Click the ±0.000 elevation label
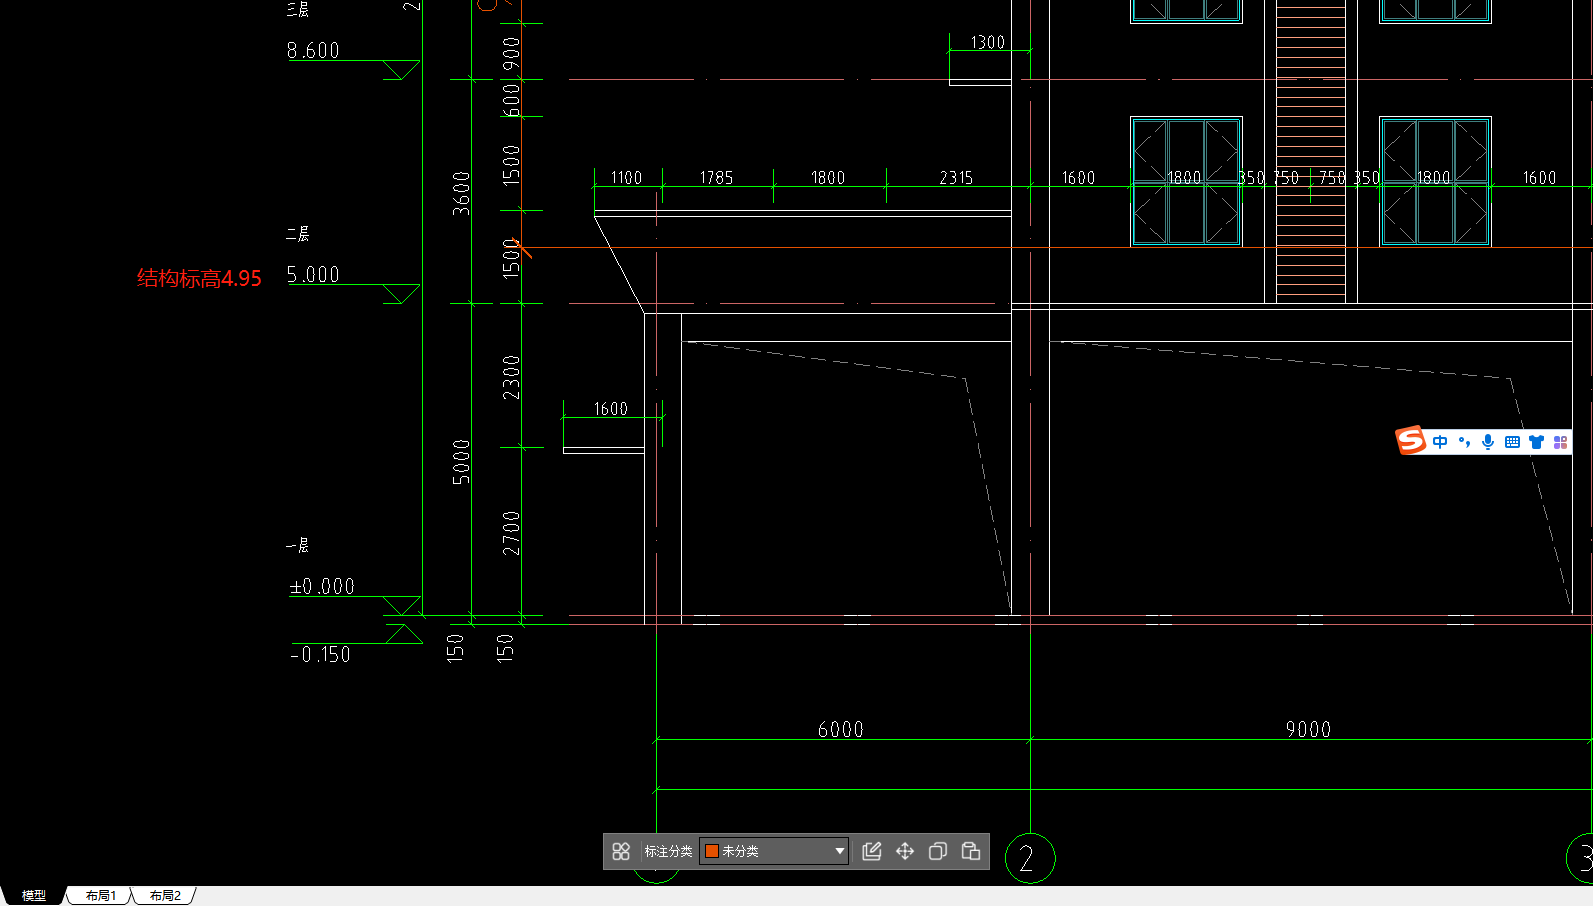Screen dimensions: 1593x906 [x=322, y=586]
